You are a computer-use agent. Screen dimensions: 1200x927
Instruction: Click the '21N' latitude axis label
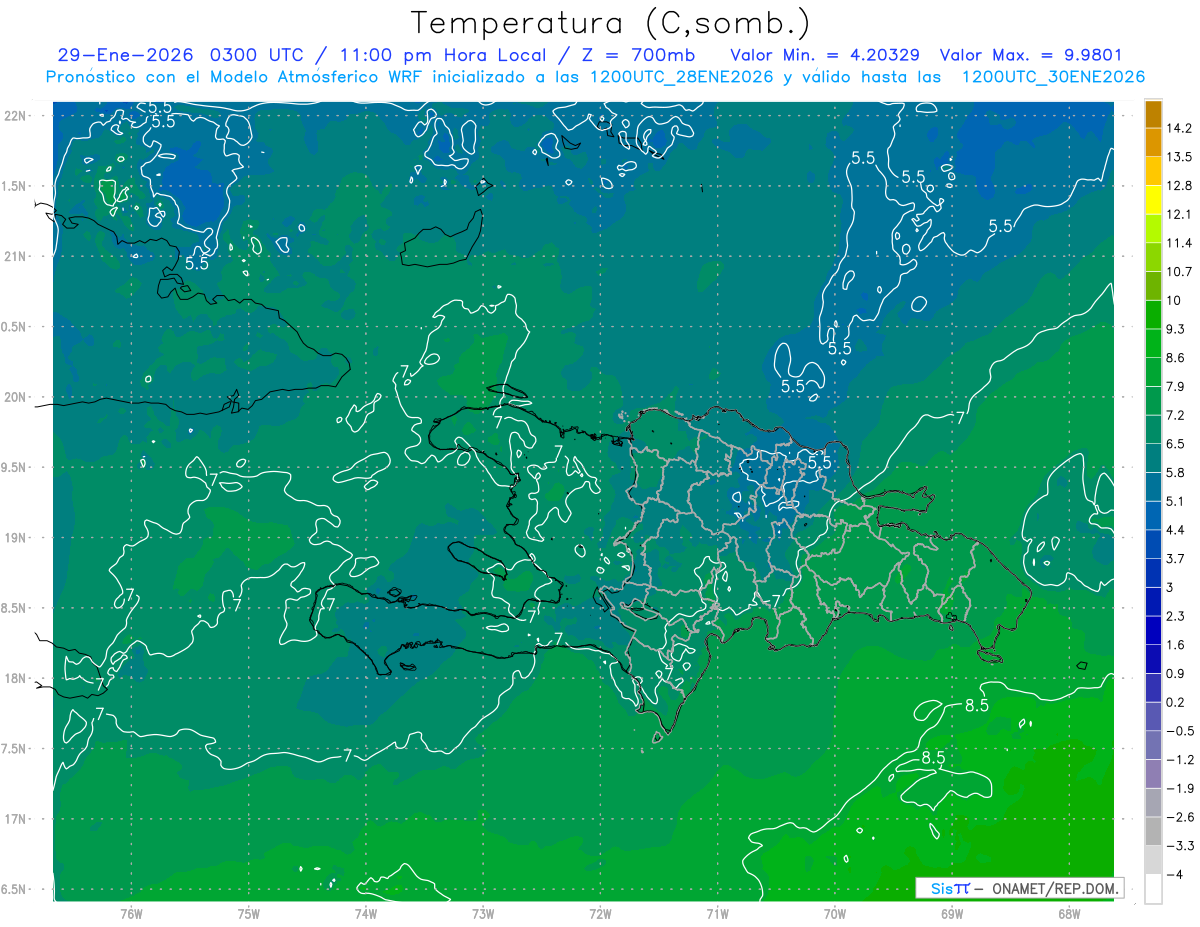click(x=15, y=257)
